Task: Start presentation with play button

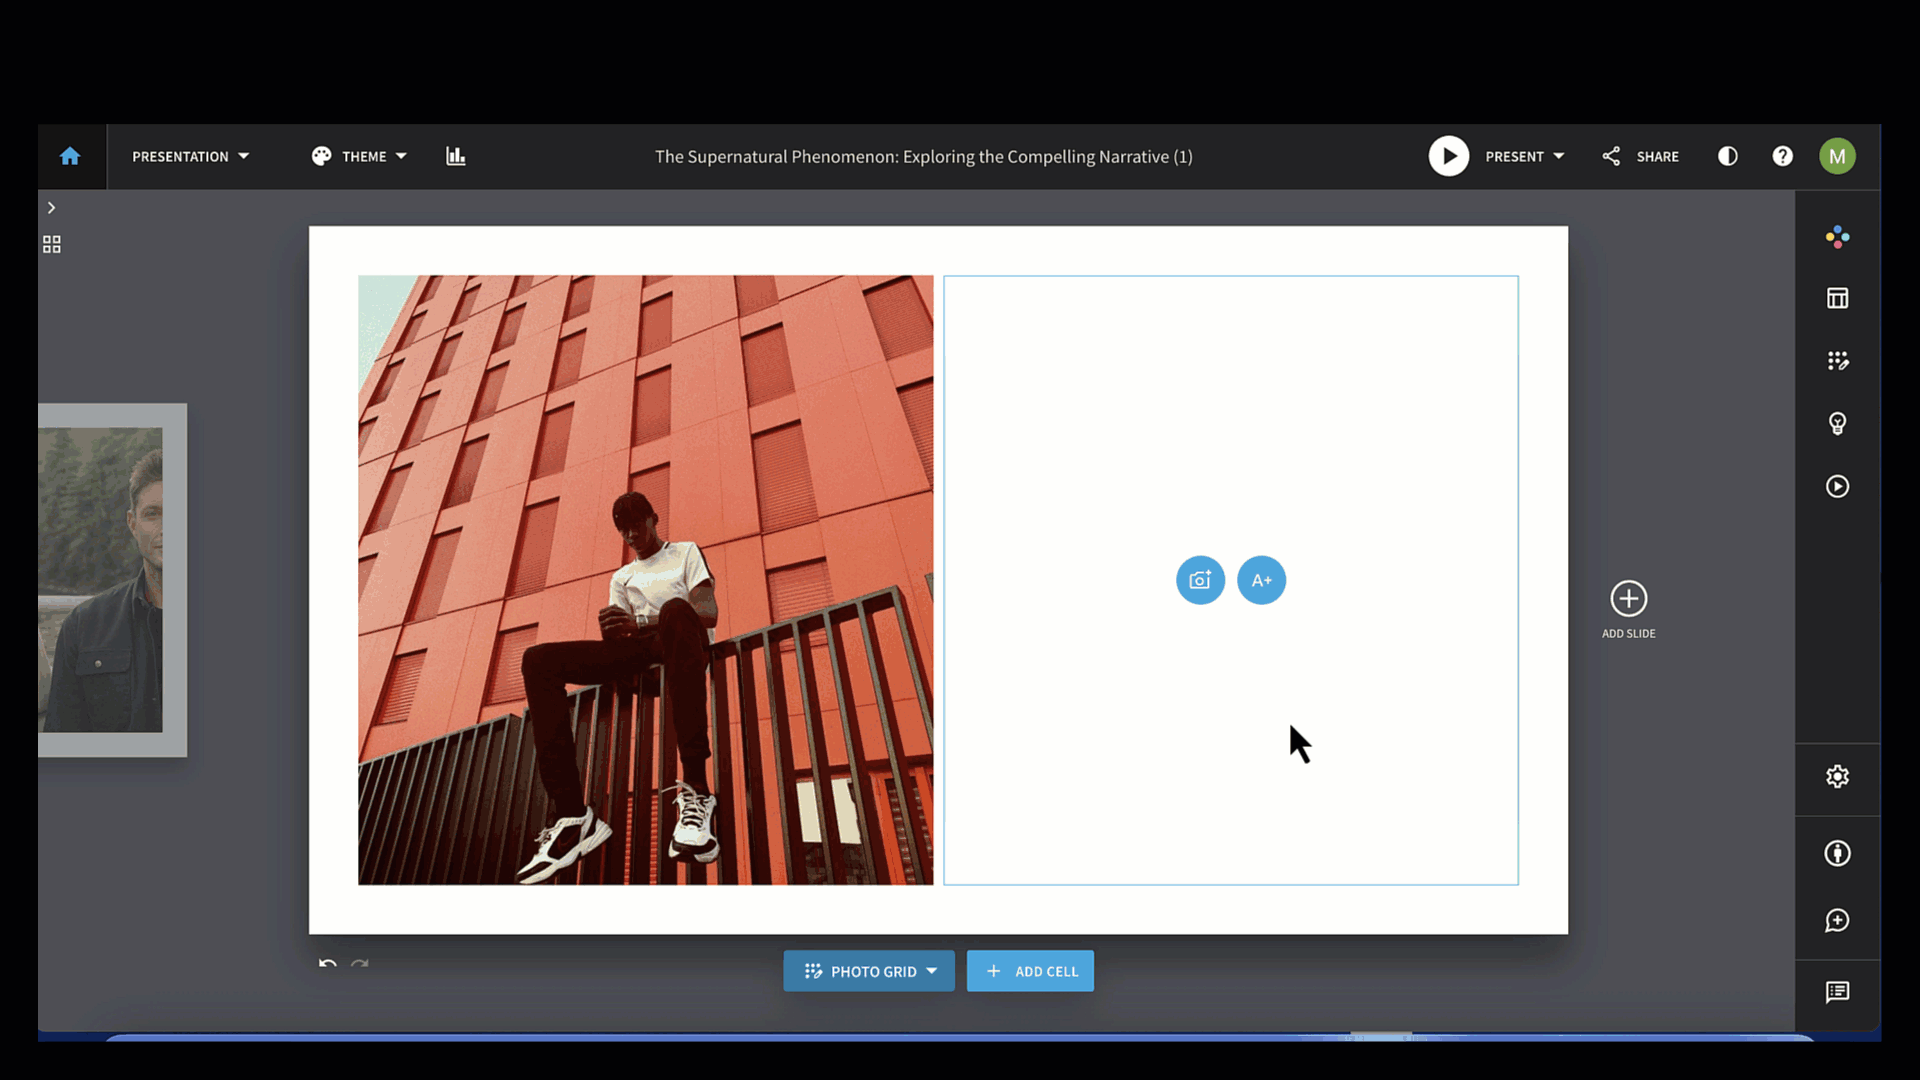Action: point(1448,156)
